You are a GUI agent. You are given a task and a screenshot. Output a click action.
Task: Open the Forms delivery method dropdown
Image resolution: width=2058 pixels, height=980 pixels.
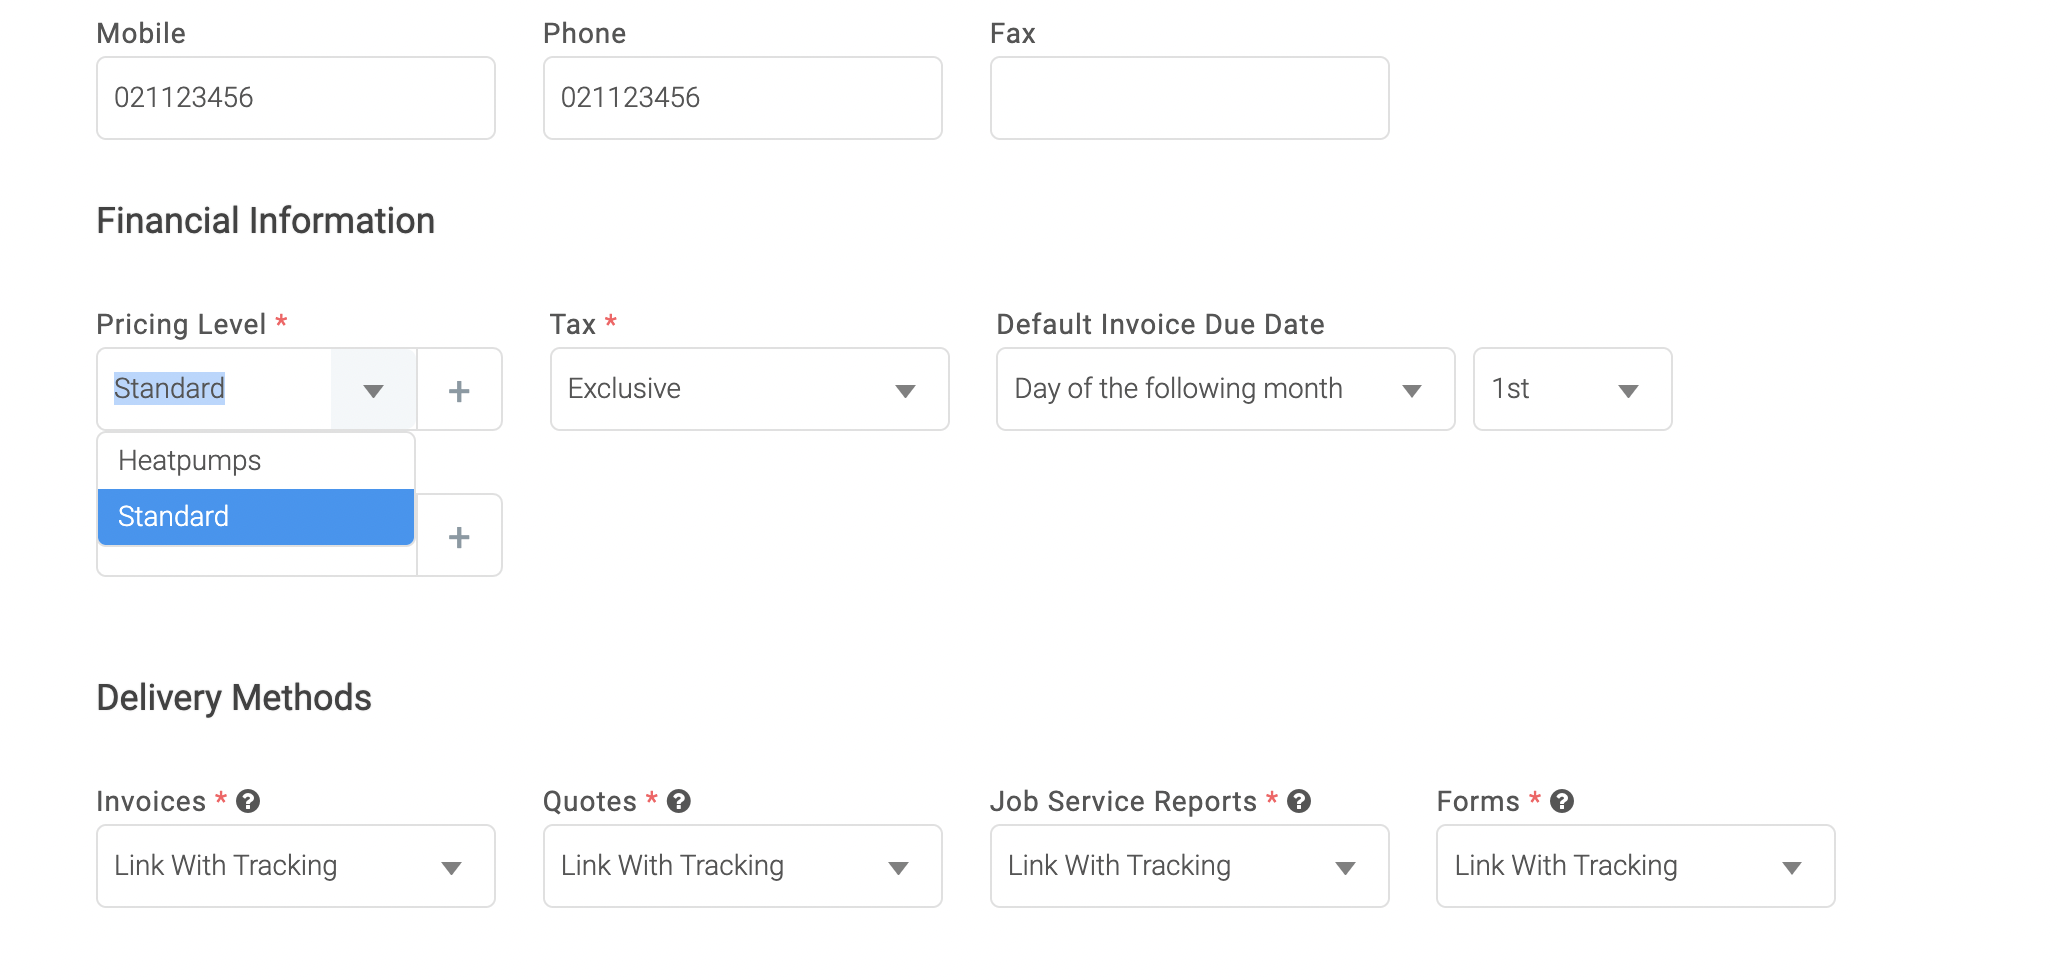point(1636,866)
